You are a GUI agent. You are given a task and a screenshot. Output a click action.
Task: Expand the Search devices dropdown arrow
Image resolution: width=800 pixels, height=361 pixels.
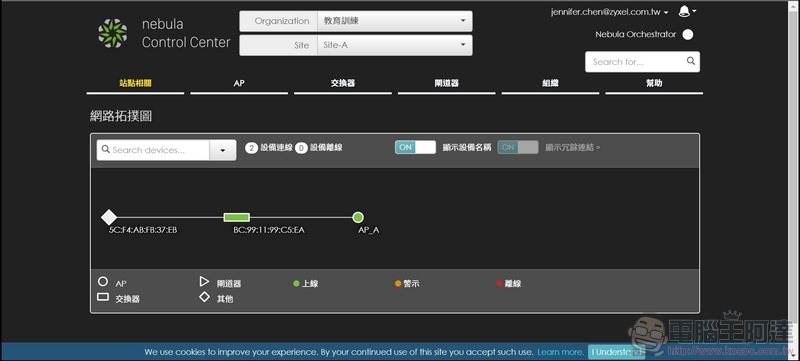pyautogui.click(x=223, y=150)
